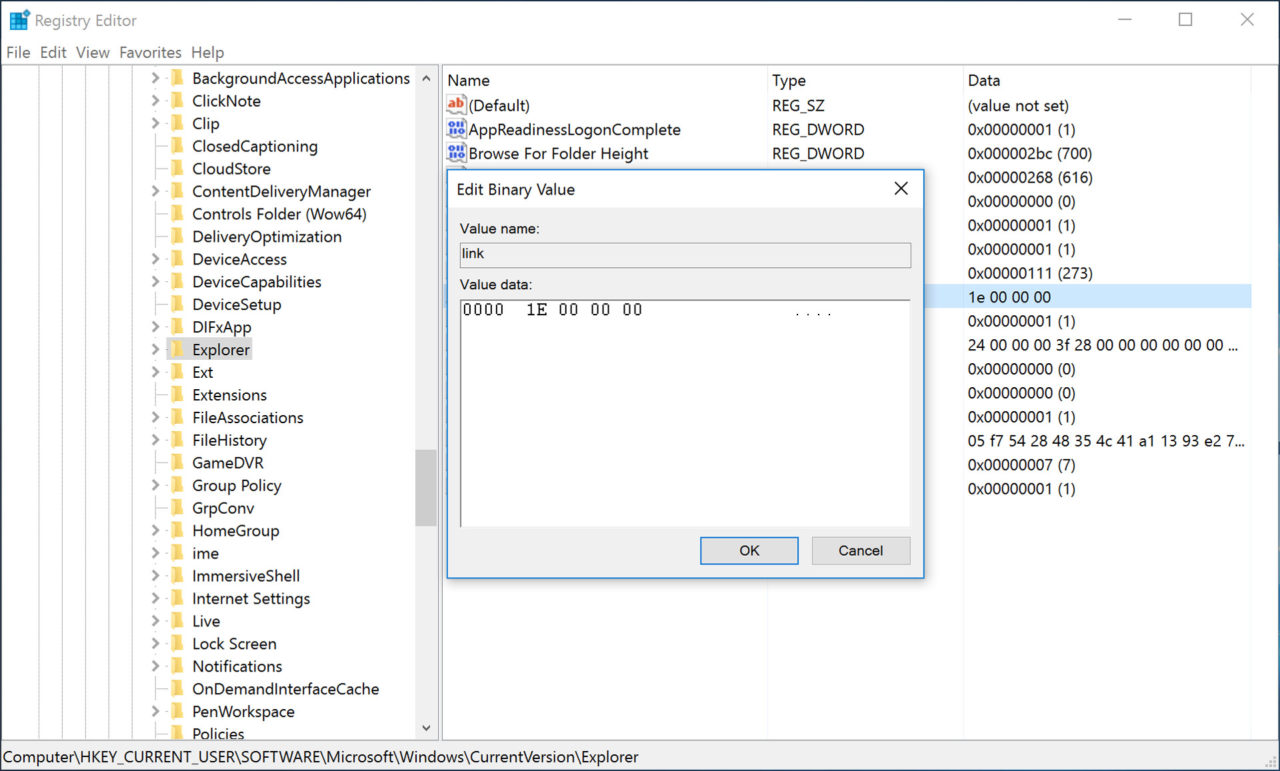Viewport: 1280px width, 771px height.
Task: Click the ContentDeliveryManager folder icon
Action: [177, 191]
